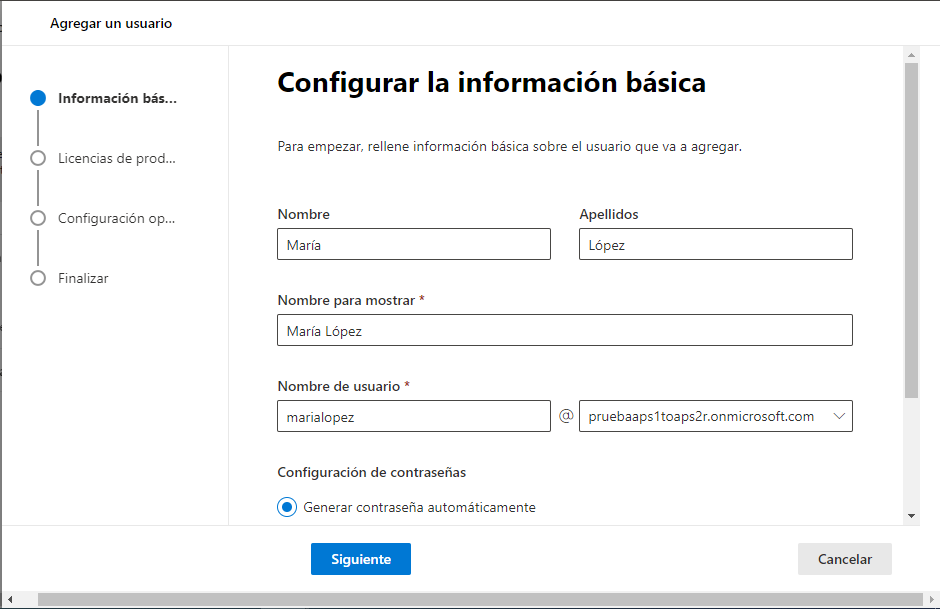Click the Siguiente button

(x=361, y=559)
